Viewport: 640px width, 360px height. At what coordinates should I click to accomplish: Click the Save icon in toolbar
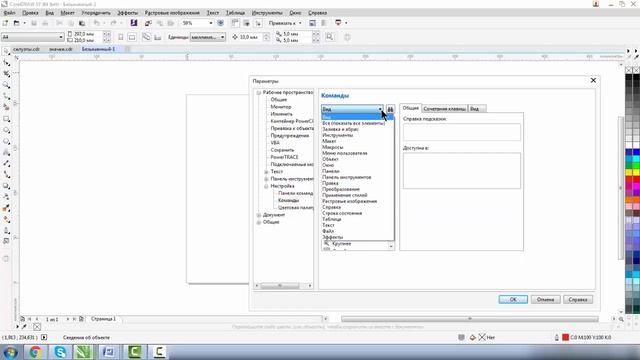click(x=34, y=23)
